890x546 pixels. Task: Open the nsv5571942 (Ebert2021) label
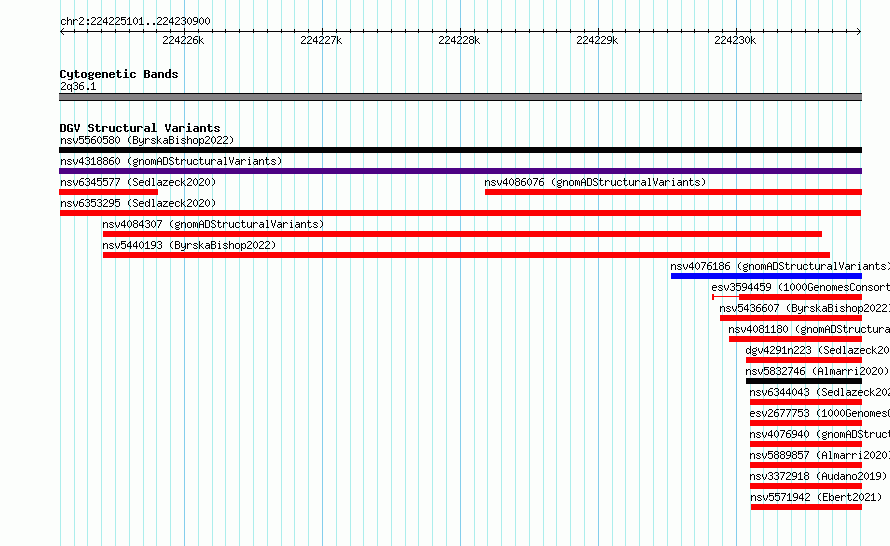pyautogui.click(x=816, y=497)
